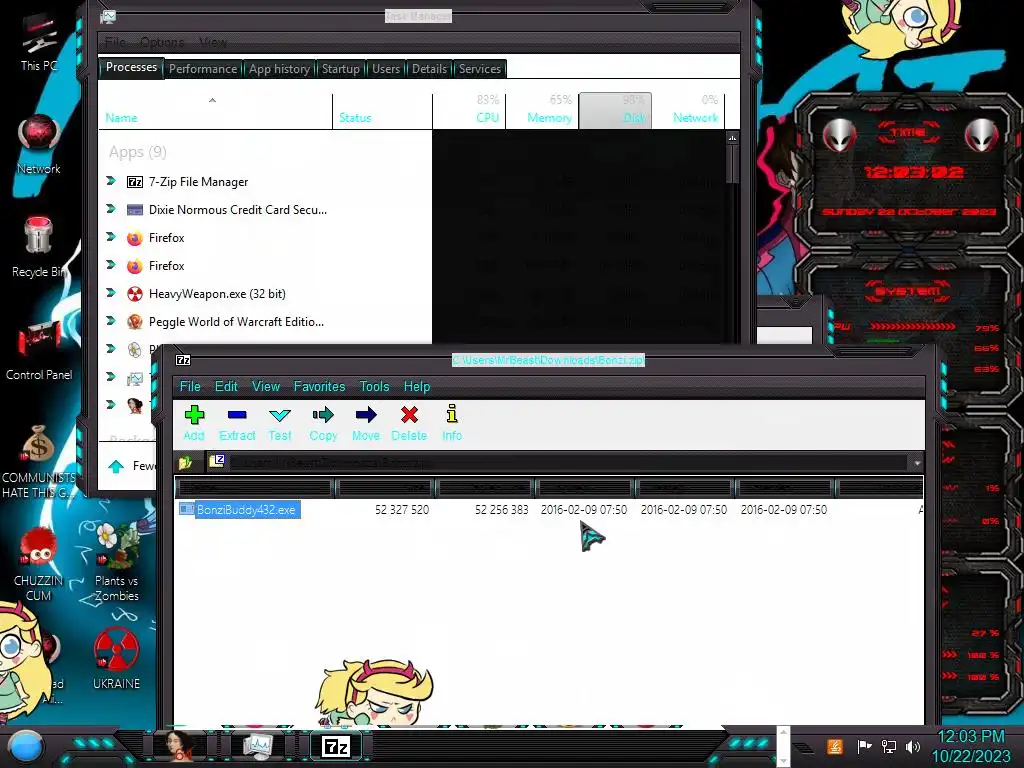Expand the first Firefox process entry

[111, 237]
